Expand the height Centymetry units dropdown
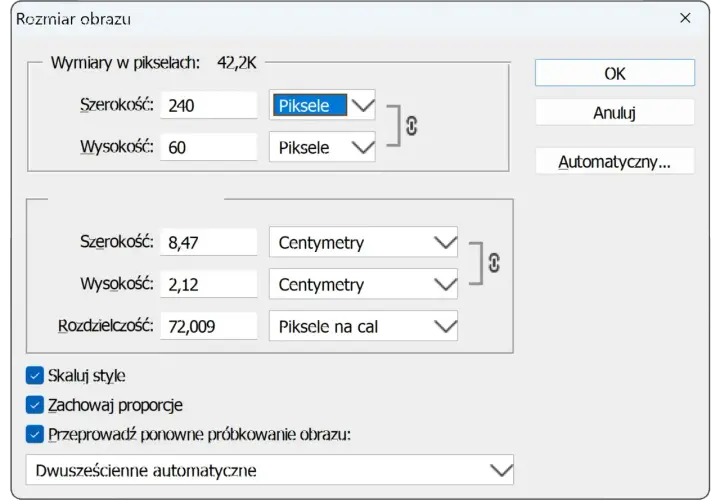 coord(363,284)
